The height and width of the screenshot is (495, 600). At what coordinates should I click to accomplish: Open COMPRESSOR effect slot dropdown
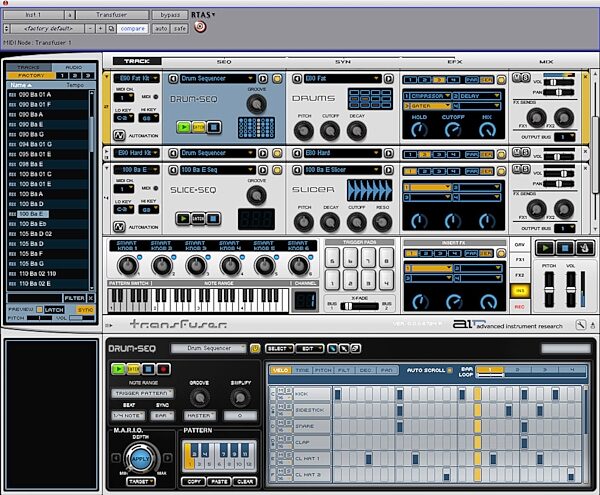pyautogui.click(x=427, y=96)
